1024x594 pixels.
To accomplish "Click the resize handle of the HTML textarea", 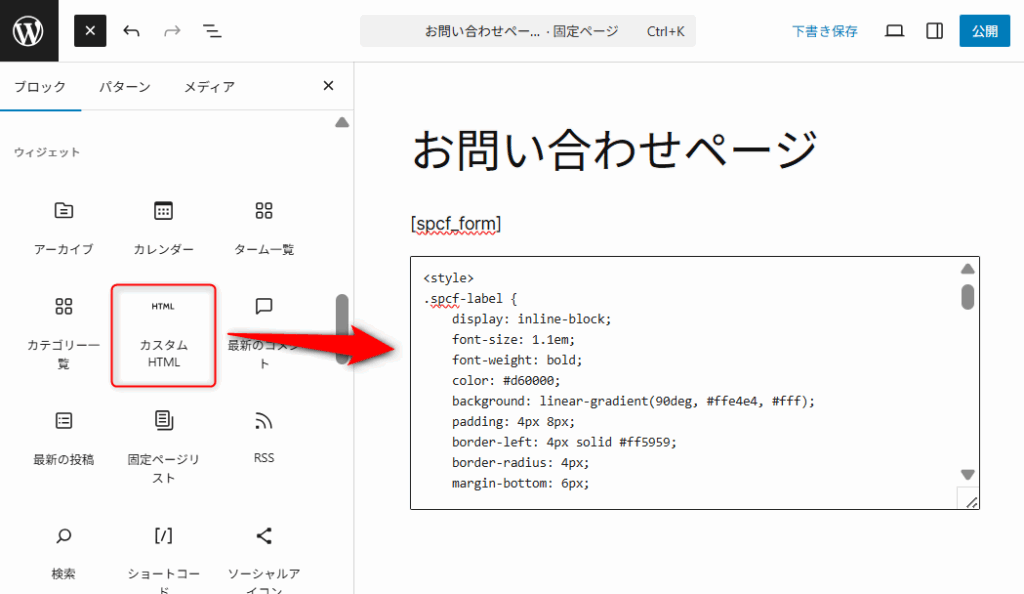I will coord(970,501).
